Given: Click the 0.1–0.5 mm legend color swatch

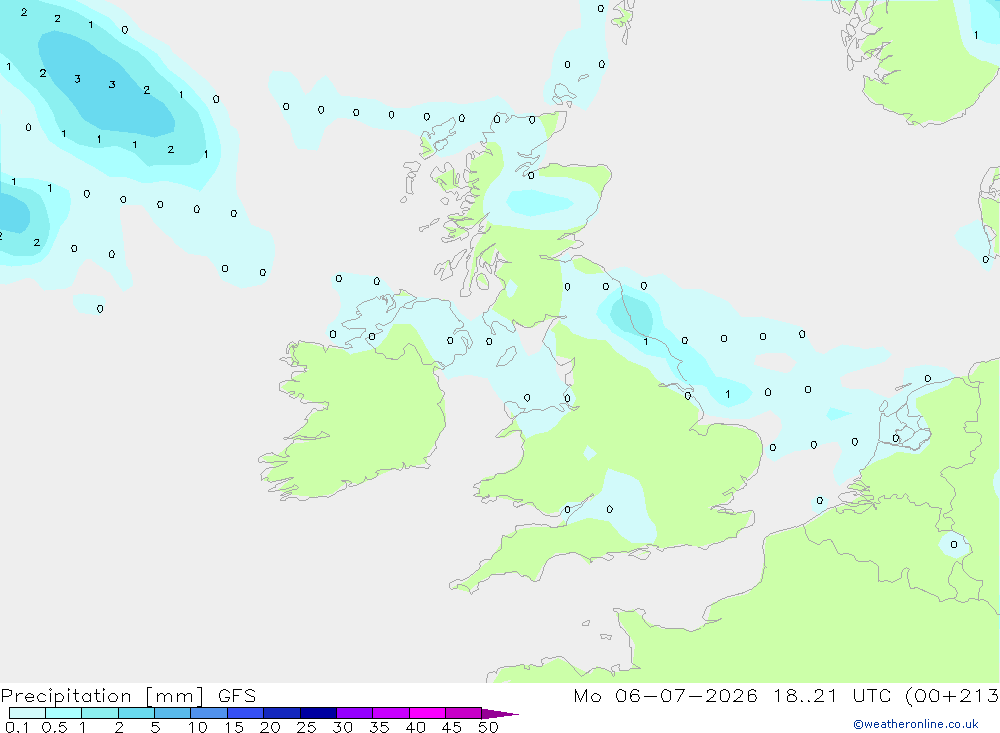Looking at the screenshot, I should point(27,713).
